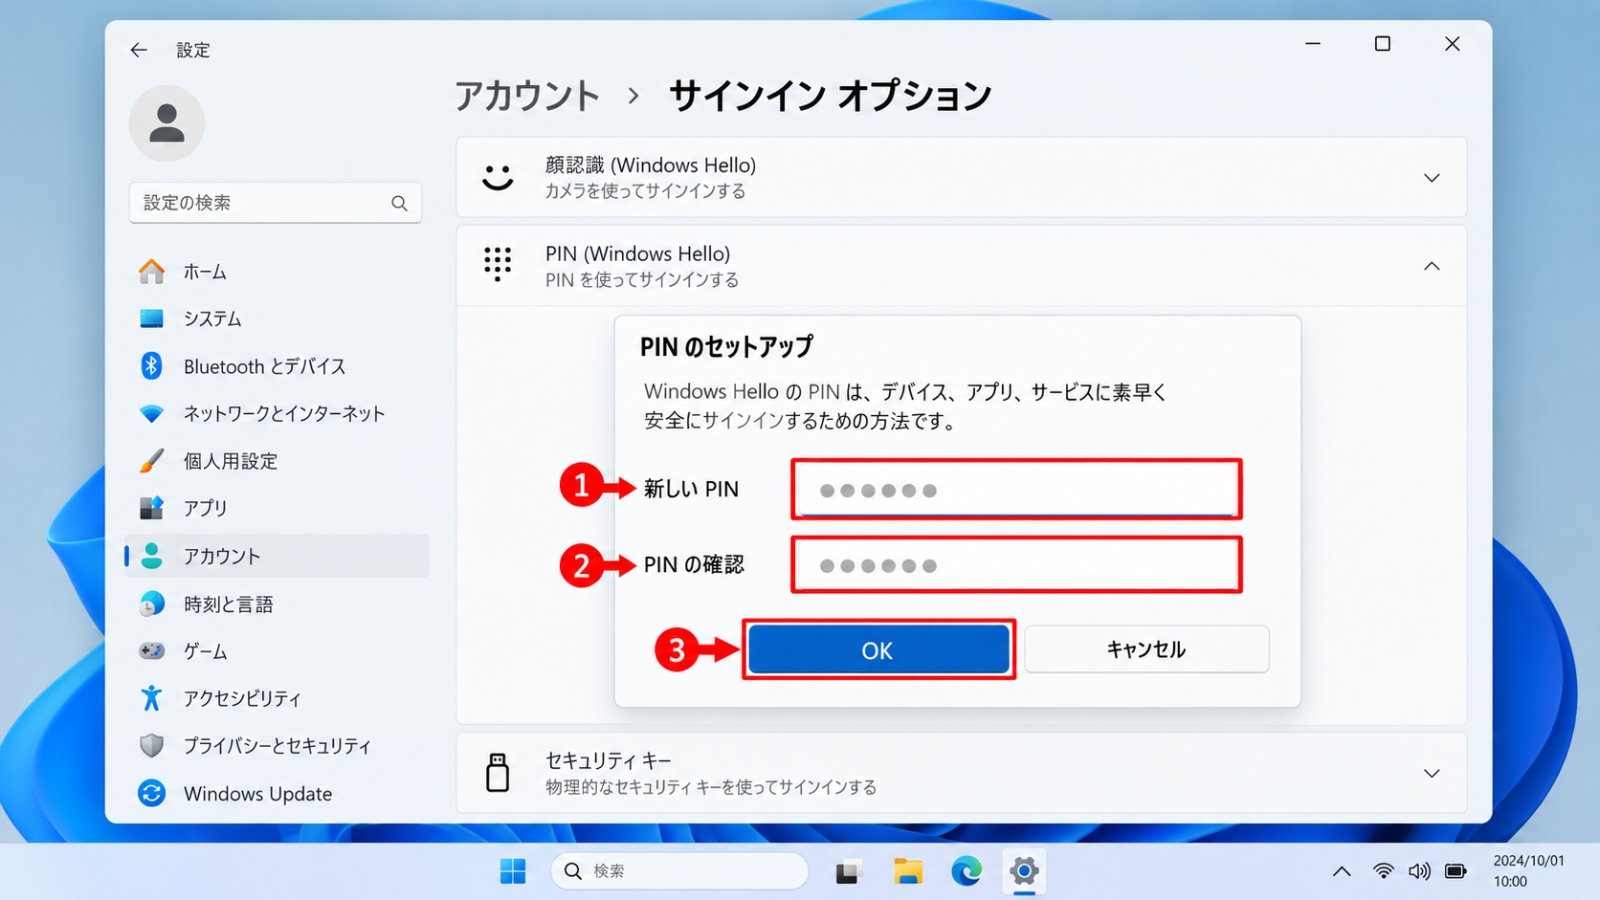Click the キャンセル button

(x=1147, y=649)
